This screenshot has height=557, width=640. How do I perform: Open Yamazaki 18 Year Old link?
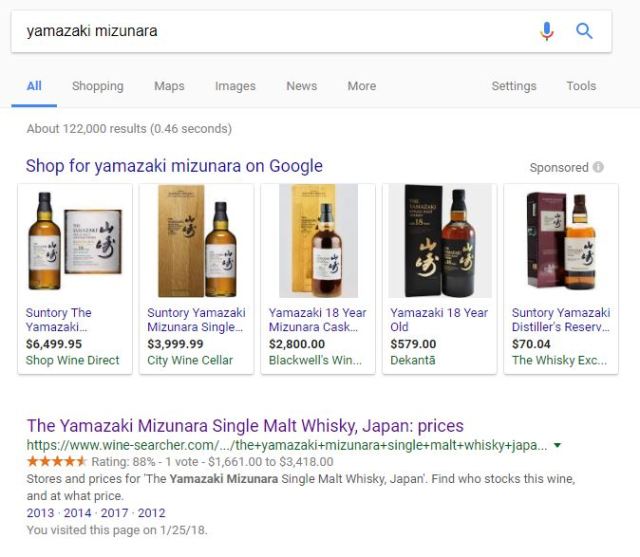point(439,320)
